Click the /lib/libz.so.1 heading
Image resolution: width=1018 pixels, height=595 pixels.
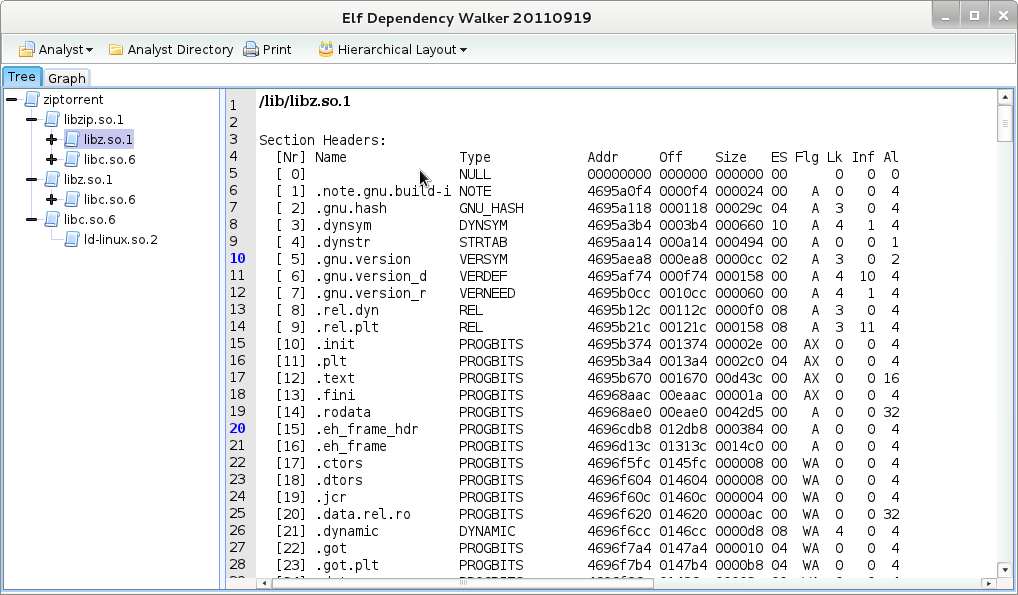point(304,101)
